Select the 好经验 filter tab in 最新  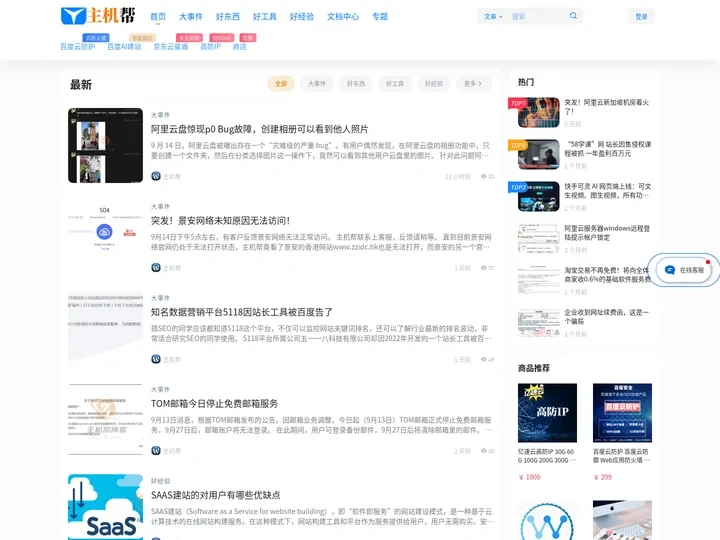(434, 84)
